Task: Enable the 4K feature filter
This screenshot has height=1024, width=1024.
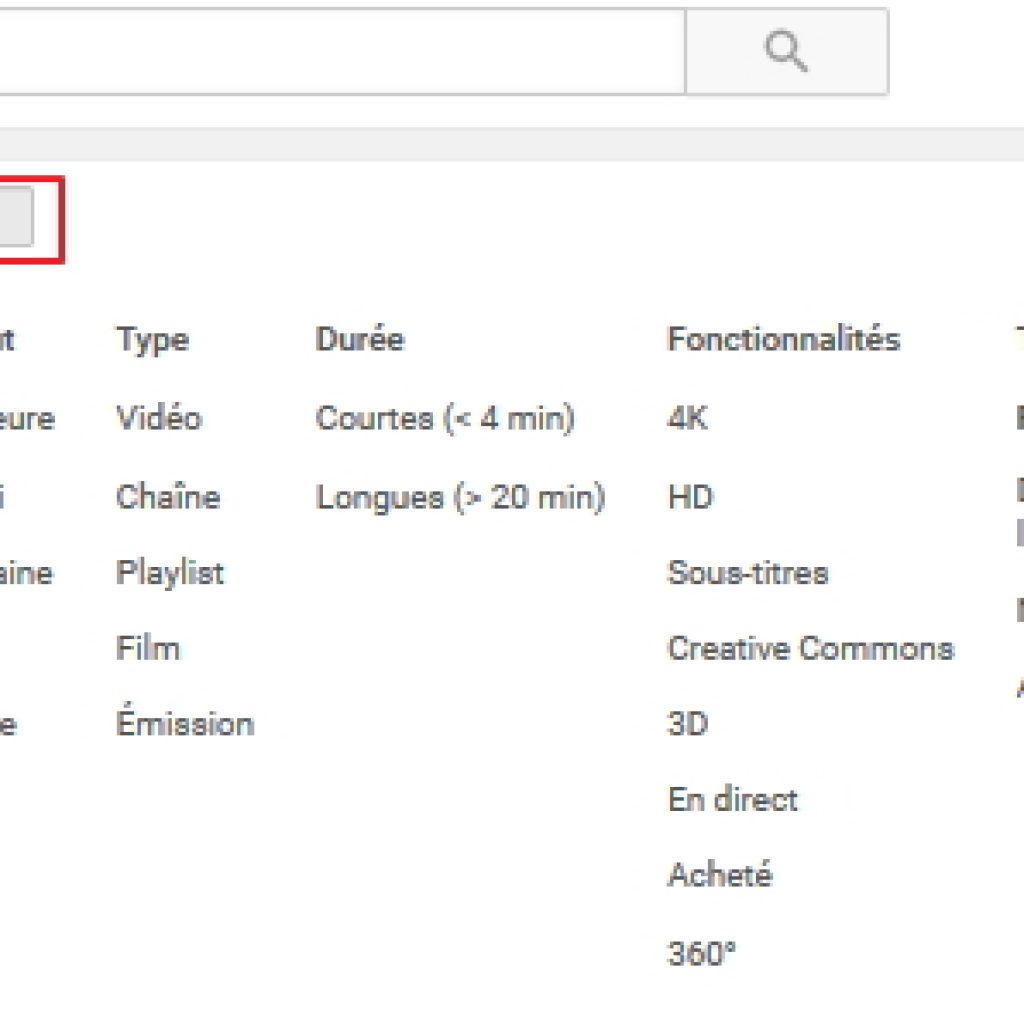Action: pyautogui.click(x=687, y=417)
